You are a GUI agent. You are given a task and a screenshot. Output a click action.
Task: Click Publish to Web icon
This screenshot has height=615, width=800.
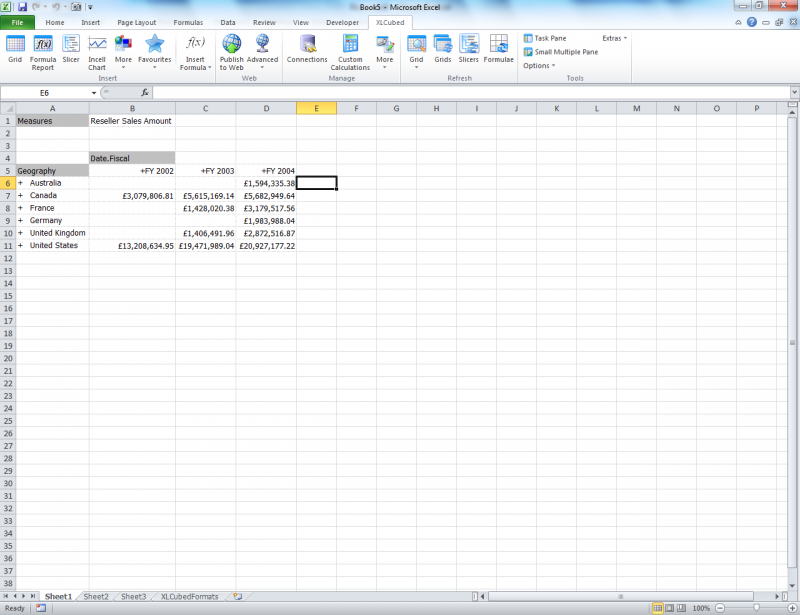click(231, 49)
